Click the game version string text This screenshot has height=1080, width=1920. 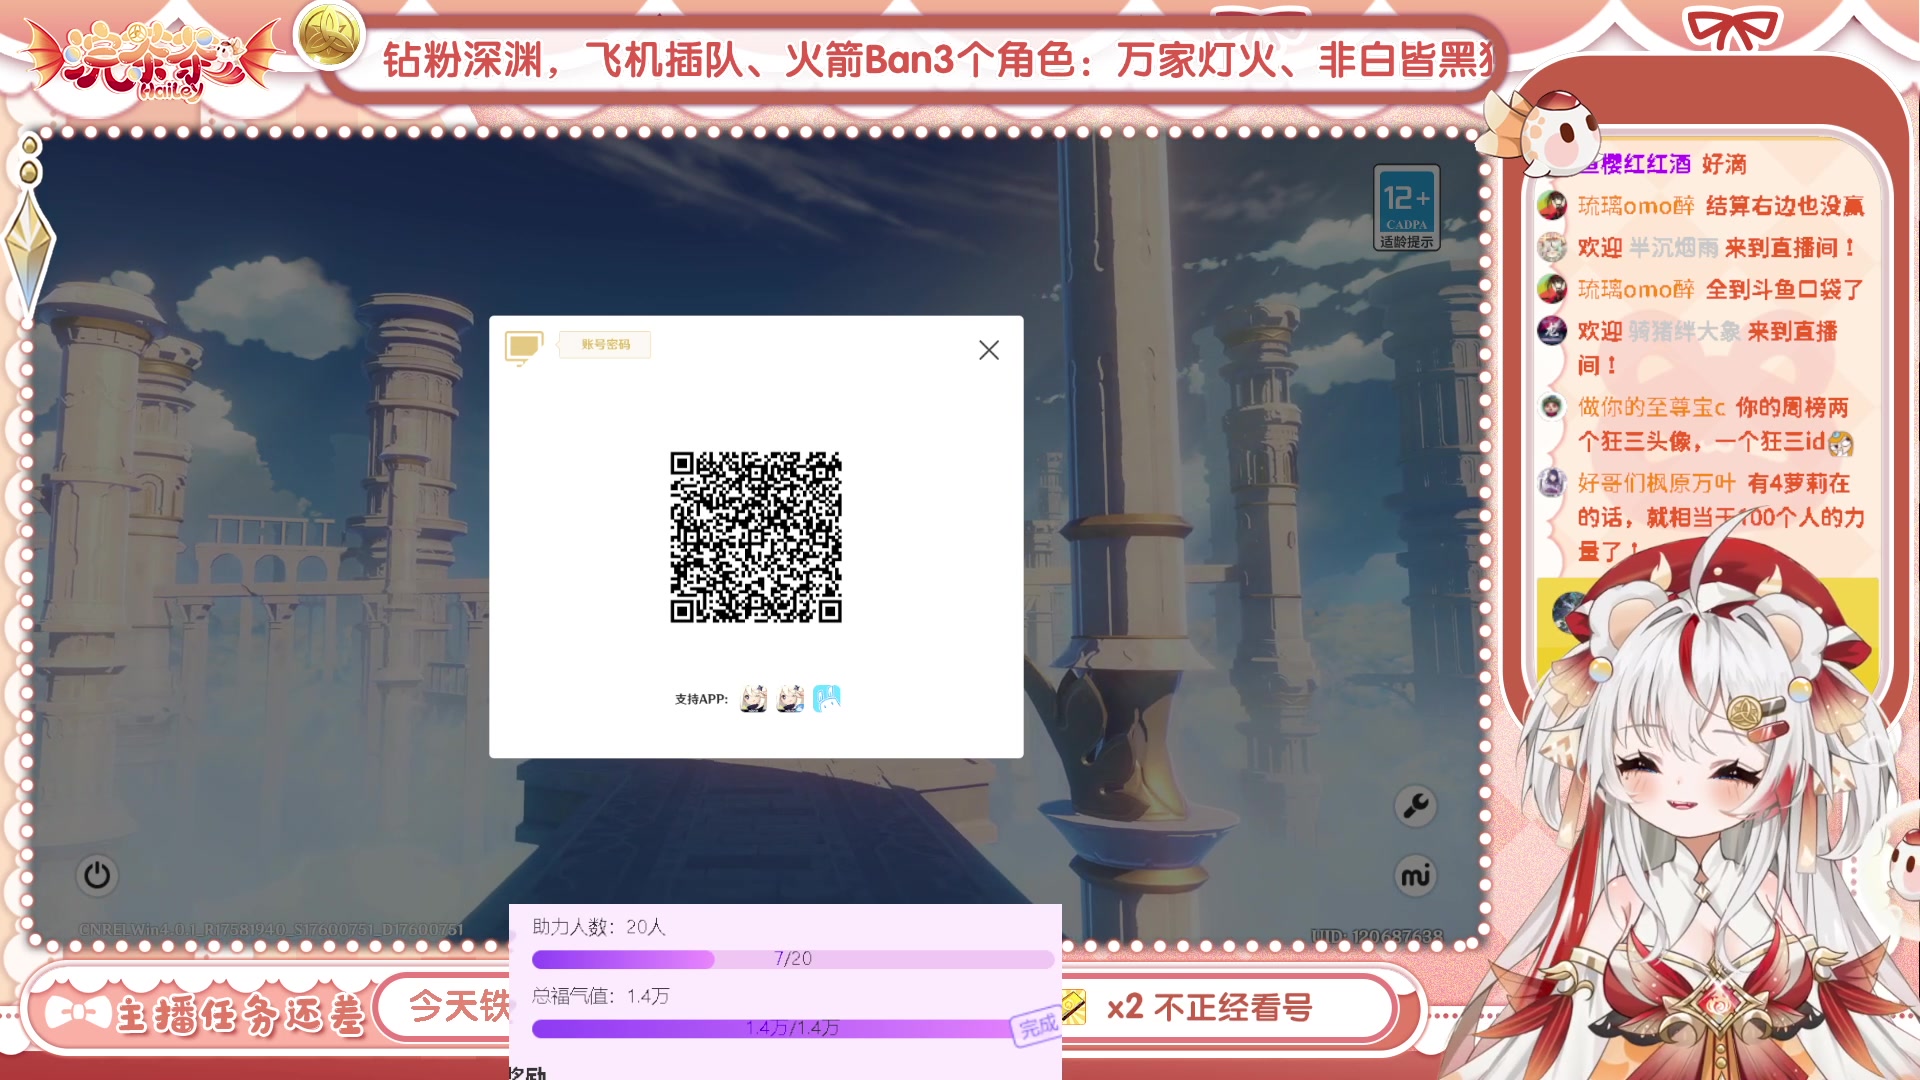(x=271, y=929)
